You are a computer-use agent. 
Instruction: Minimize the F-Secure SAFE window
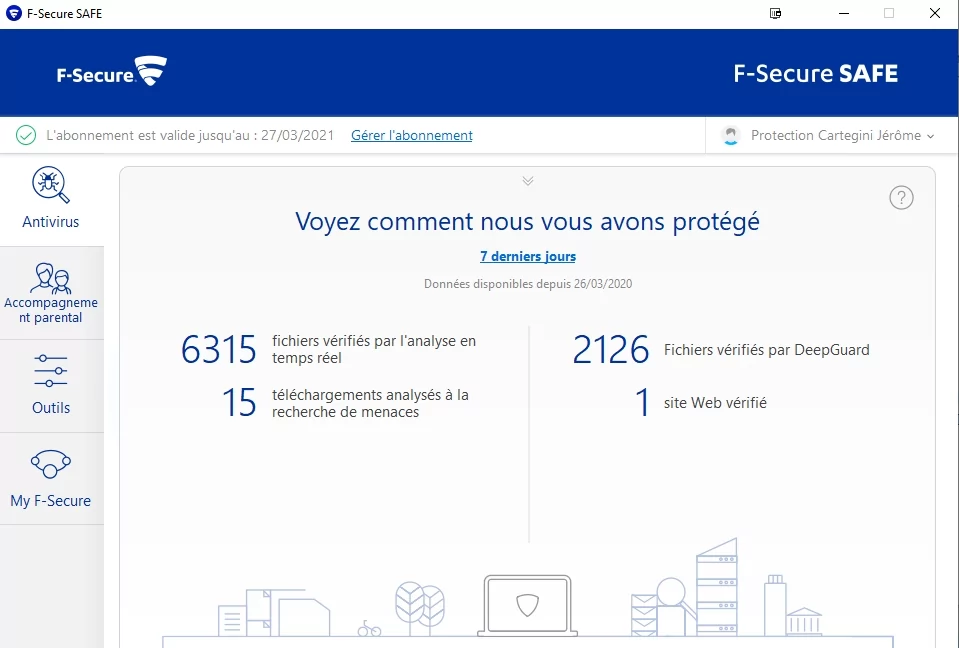click(x=844, y=13)
